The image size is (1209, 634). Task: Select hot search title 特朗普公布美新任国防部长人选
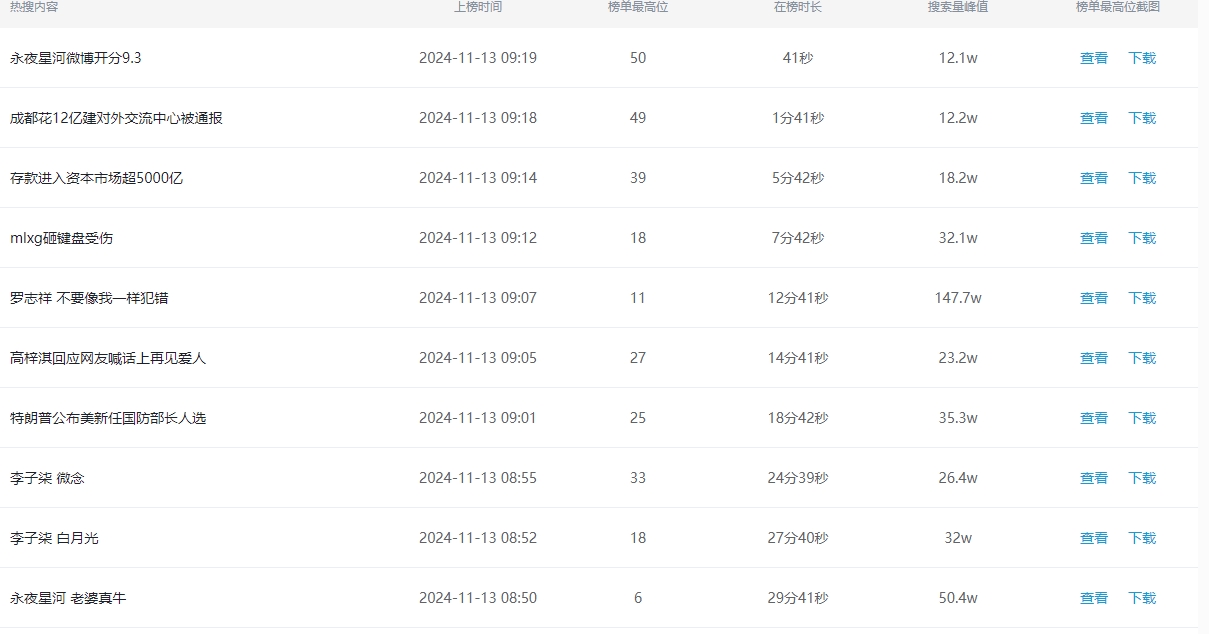[x=108, y=418]
